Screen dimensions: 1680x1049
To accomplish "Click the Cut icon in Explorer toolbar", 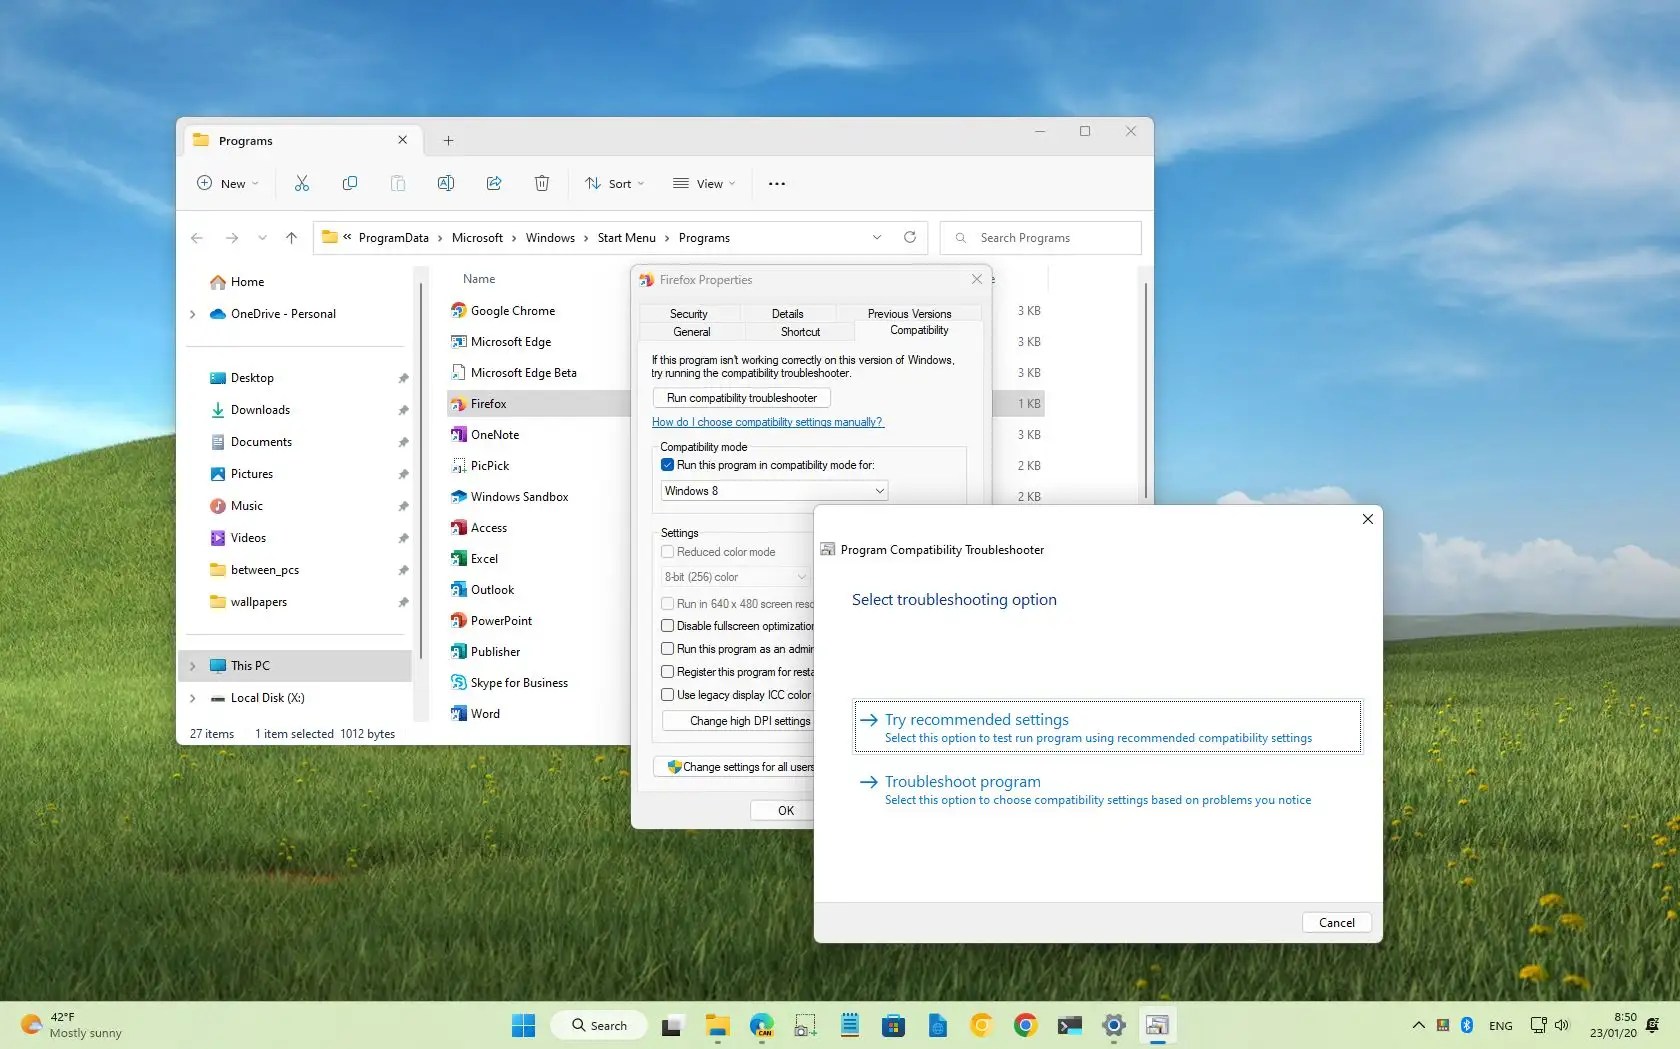I will click(302, 183).
